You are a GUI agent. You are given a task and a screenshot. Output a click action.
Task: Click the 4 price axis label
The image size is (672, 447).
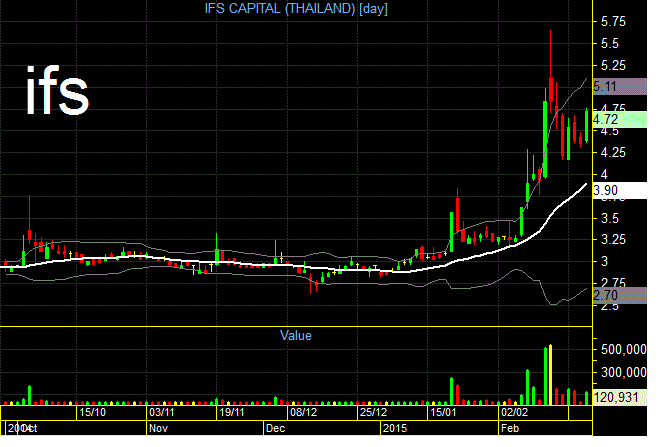pos(604,174)
